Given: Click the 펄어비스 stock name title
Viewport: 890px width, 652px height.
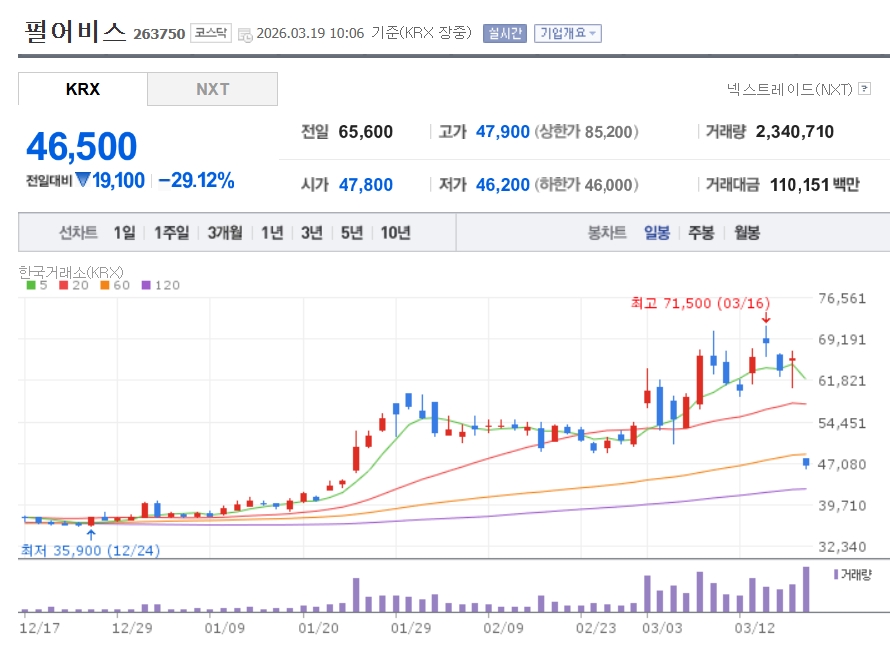Looking at the screenshot, I should 75,32.
